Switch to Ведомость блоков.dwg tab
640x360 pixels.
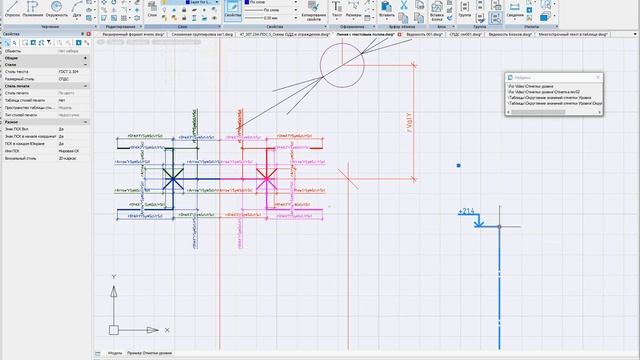click(x=510, y=34)
